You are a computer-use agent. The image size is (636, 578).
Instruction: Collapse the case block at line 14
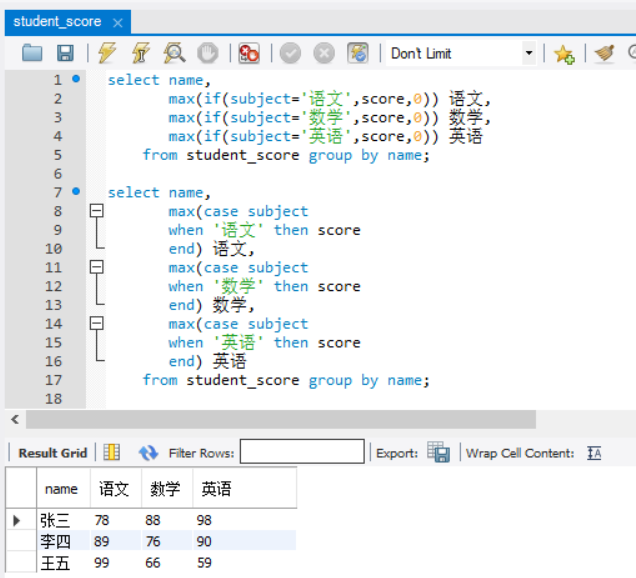97,323
